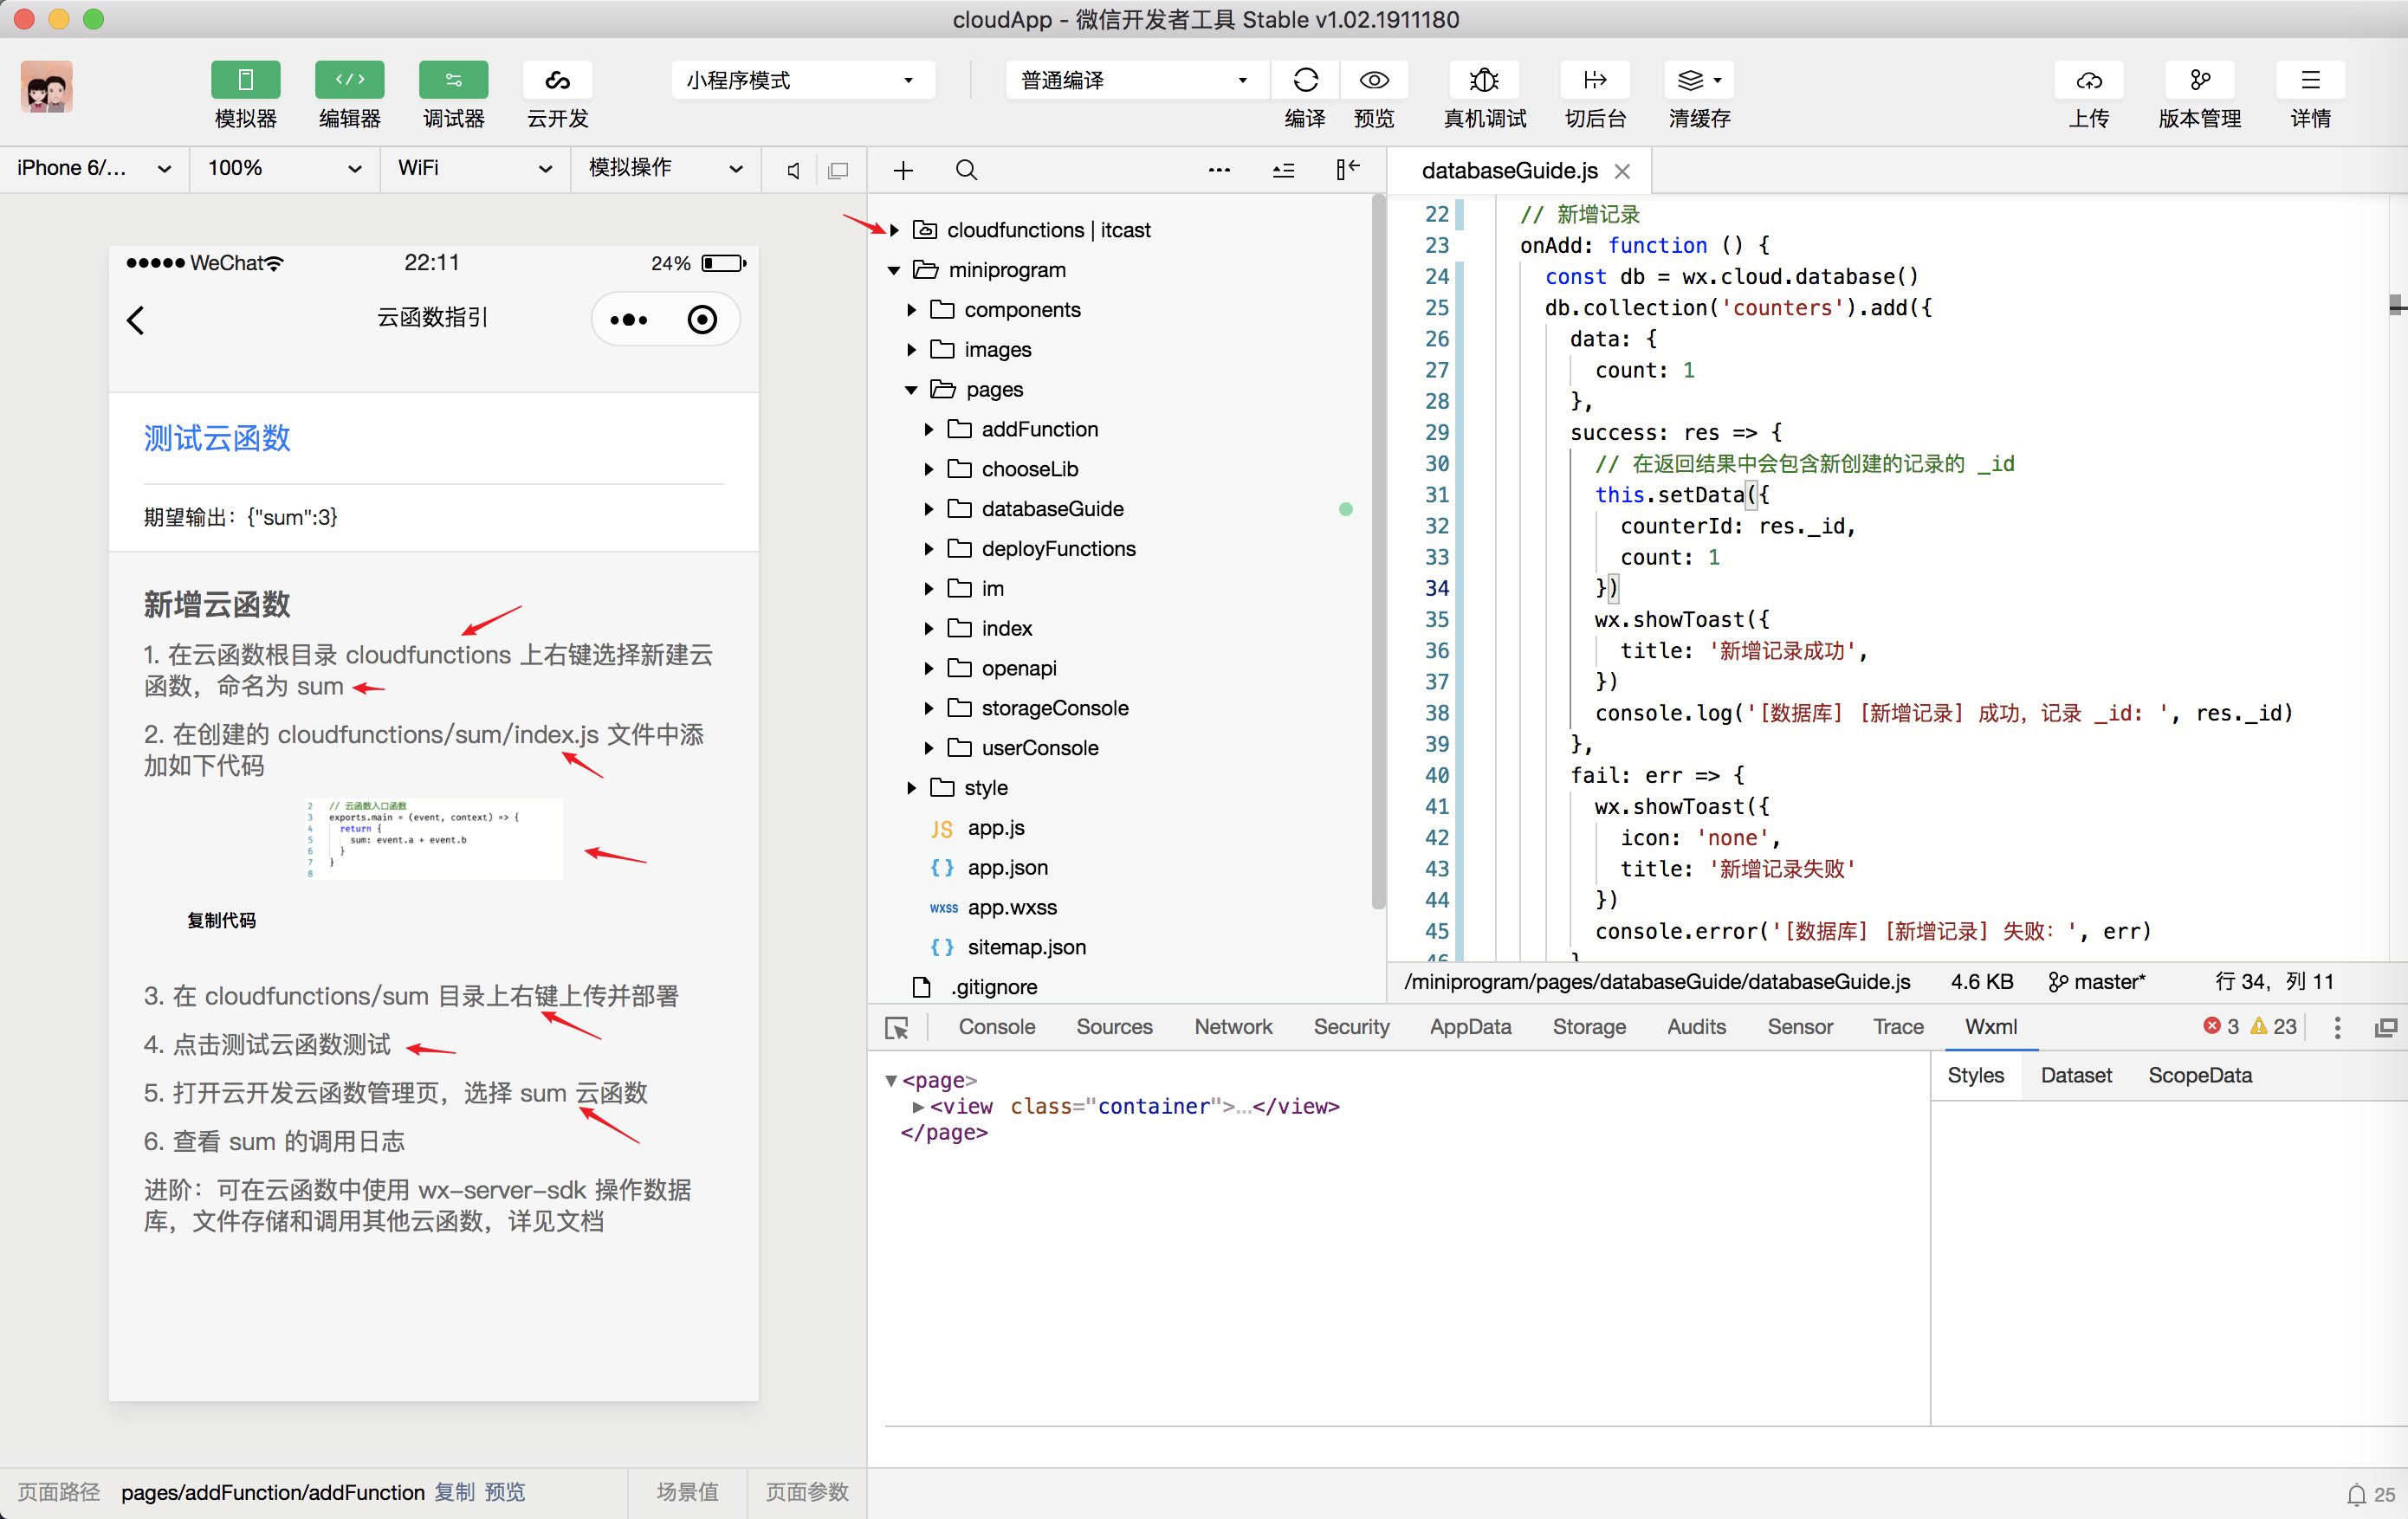Open the iPhone 6 device dropdown

coord(94,168)
